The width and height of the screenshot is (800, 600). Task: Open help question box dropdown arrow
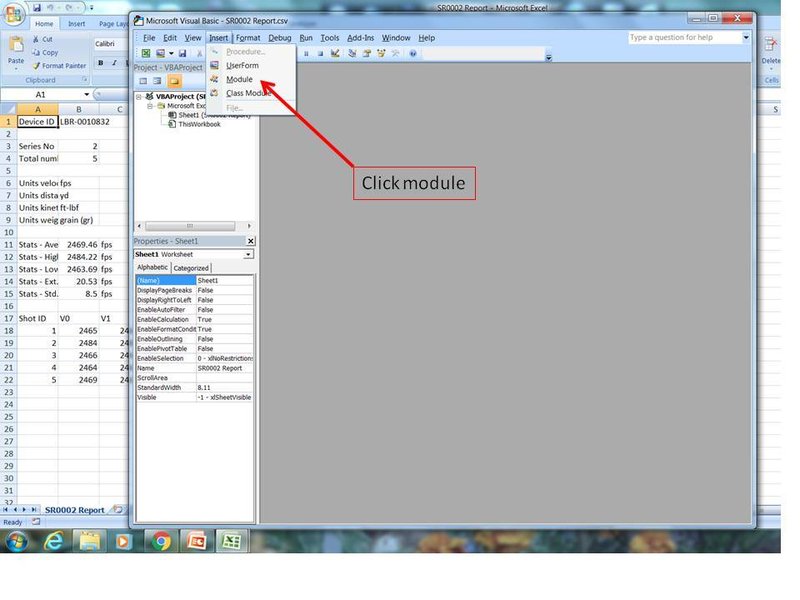[746, 37]
